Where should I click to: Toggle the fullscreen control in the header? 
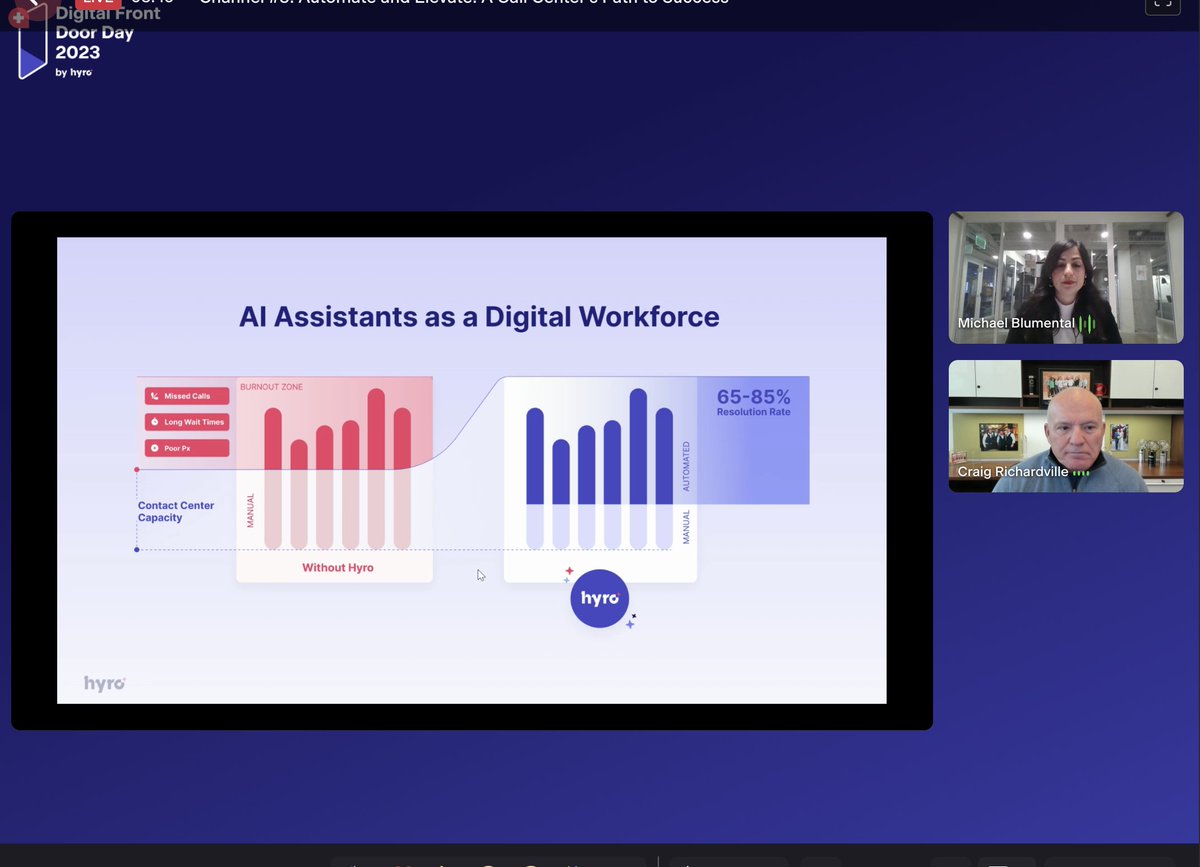pos(1162,5)
